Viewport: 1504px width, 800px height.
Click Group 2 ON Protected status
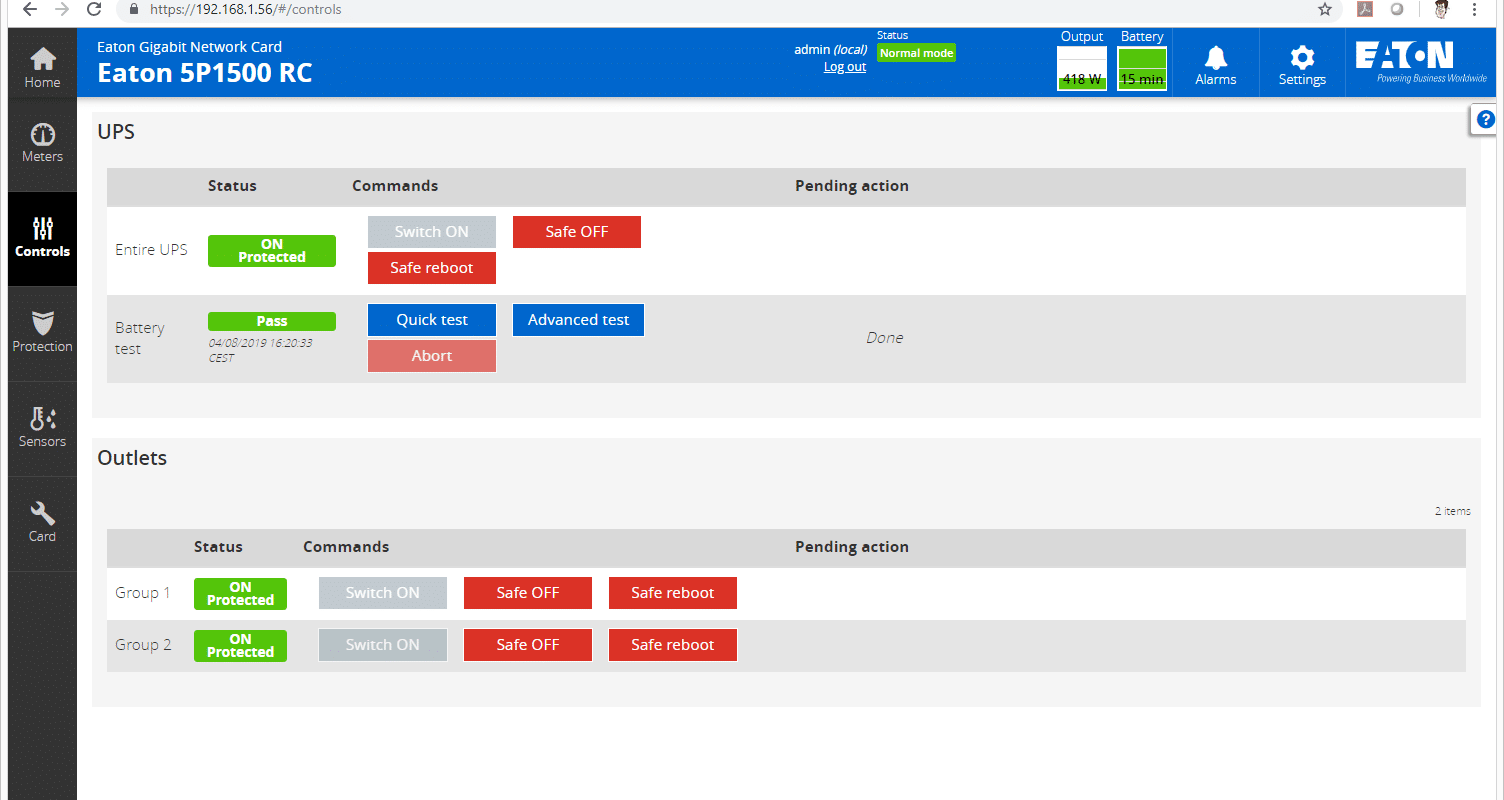coord(240,646)
